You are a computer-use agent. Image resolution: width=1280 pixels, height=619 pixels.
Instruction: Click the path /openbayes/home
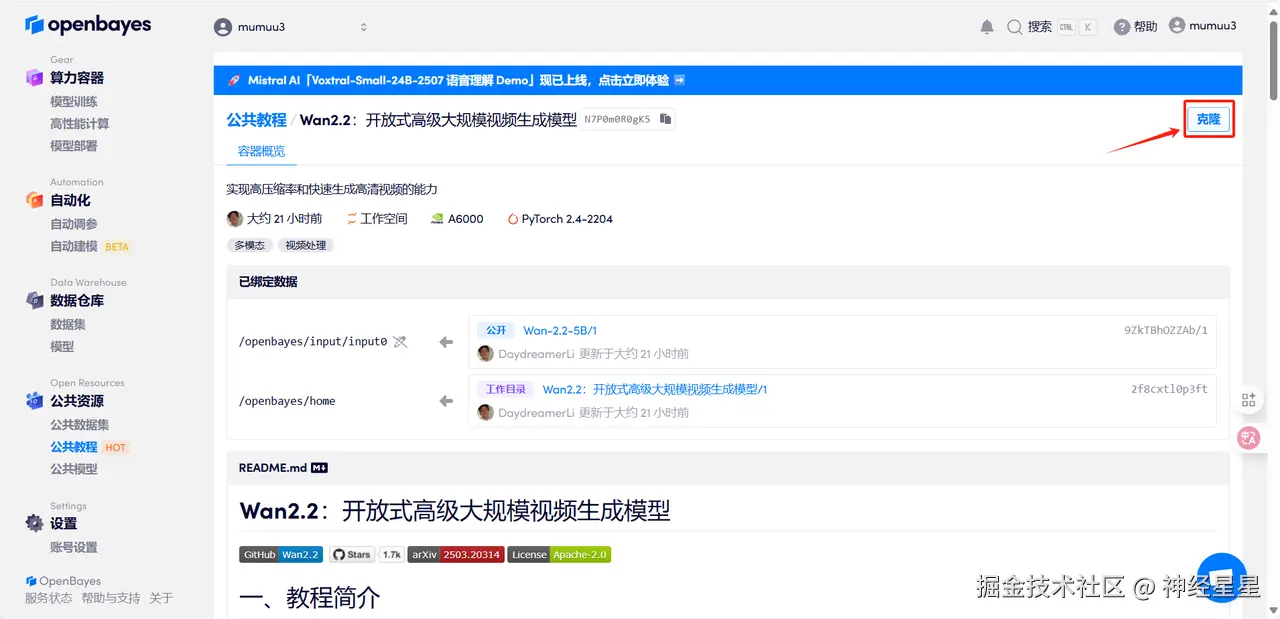287,401
